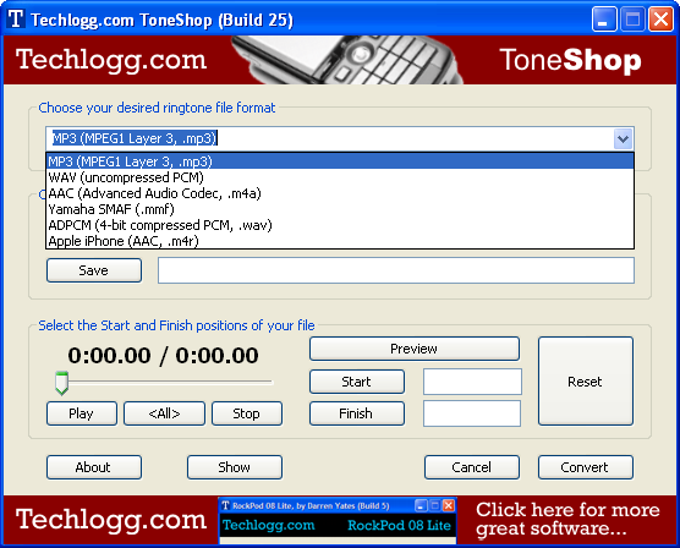
Task: Click the save path input field
Action: pos(396,271)
